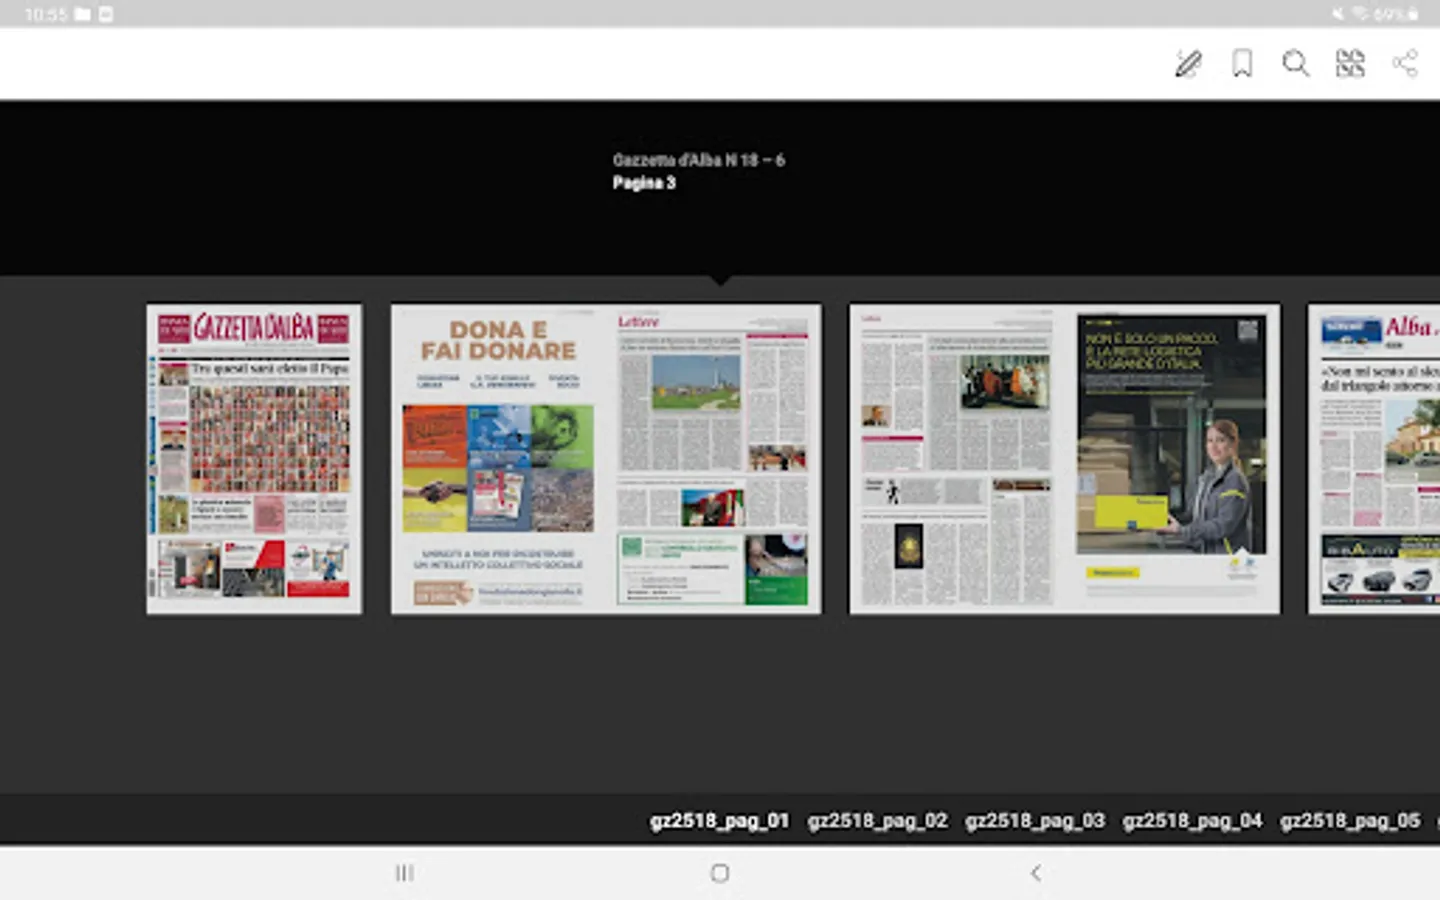Start a search in the issue
The width and height of the screenshot is (1440, 900).
coord(1296,63)
